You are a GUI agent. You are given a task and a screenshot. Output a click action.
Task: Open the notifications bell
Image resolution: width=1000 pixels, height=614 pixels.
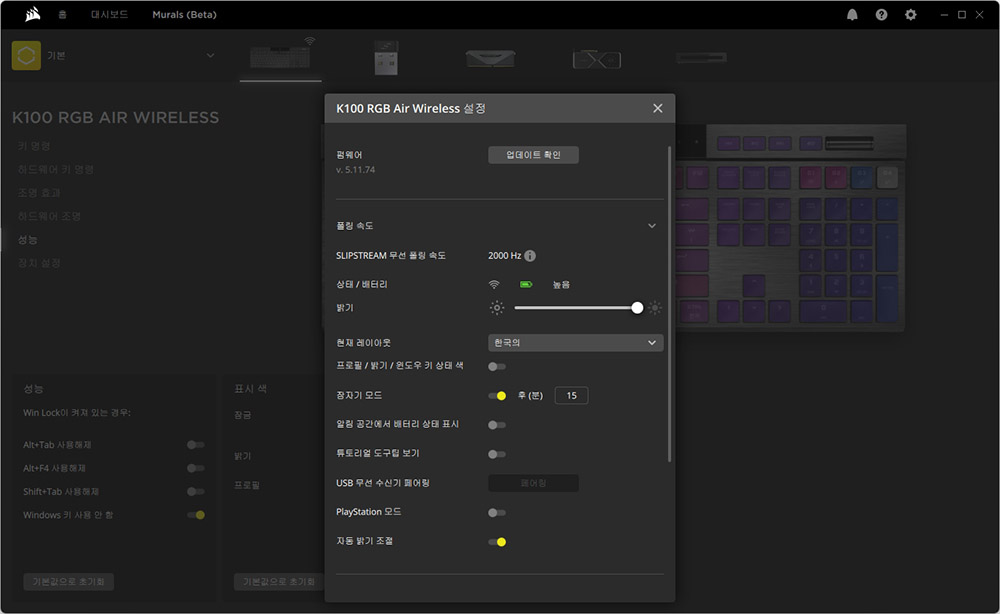(x=852, y=15)
